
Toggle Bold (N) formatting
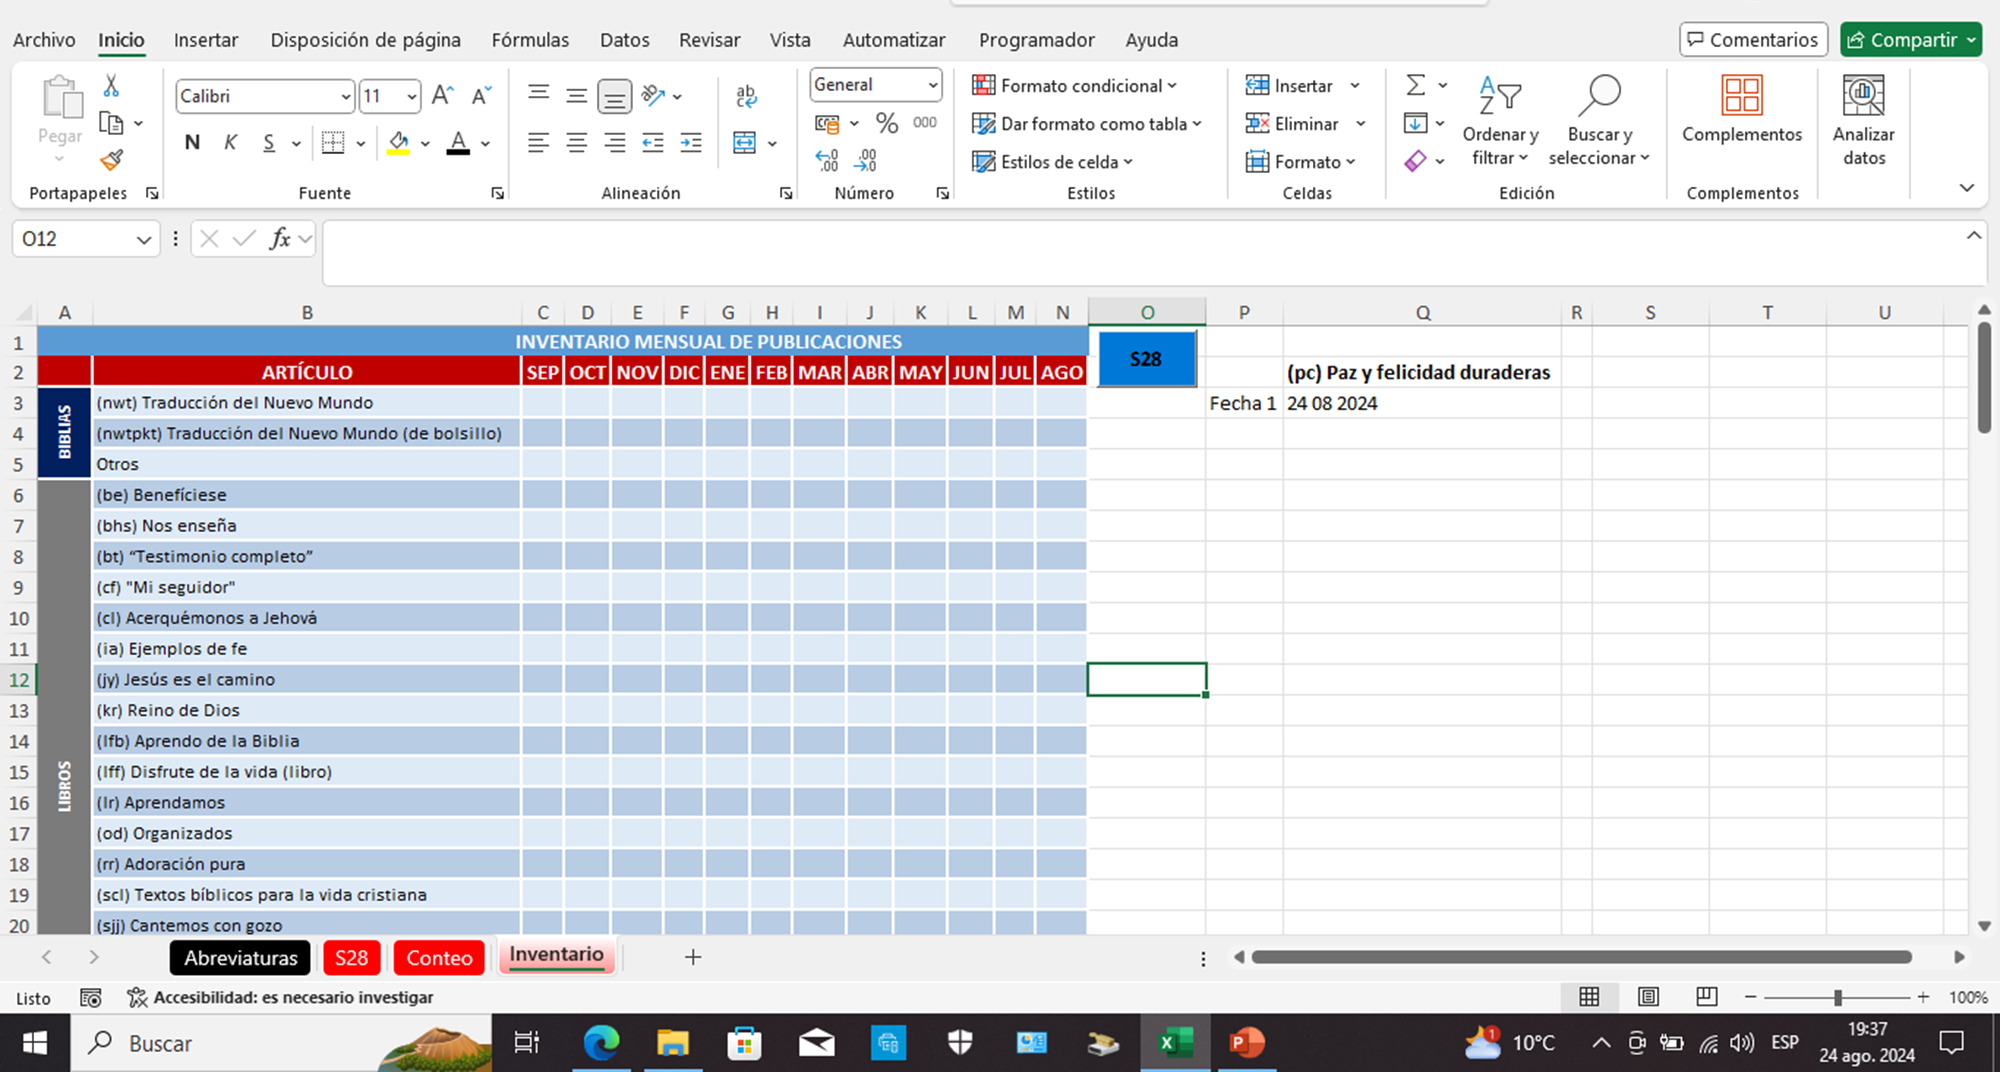pyautogui.click(x=192, y=143)
